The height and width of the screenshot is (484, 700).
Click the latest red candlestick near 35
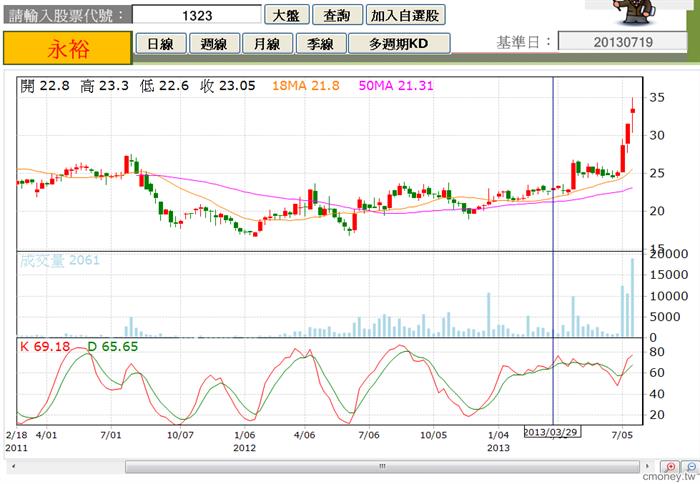click(x=633, y=111)
